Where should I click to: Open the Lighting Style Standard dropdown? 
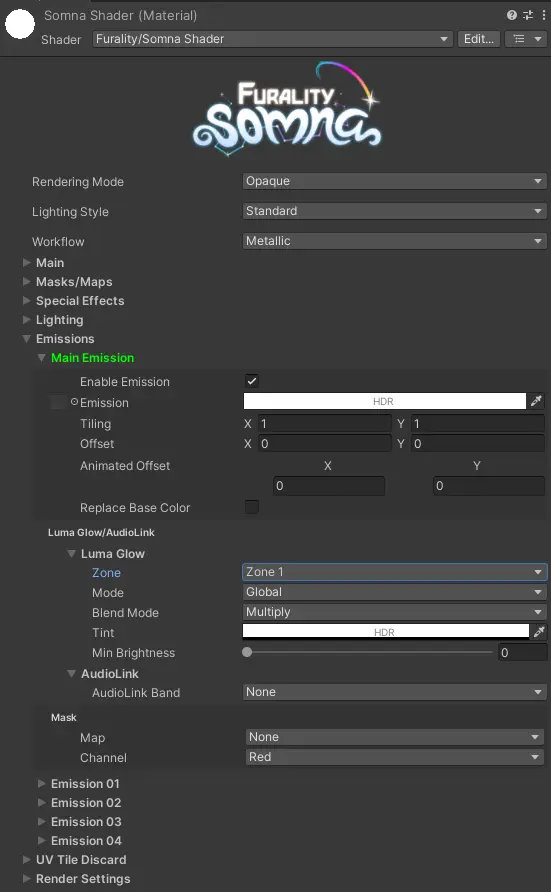click(395, 211)
